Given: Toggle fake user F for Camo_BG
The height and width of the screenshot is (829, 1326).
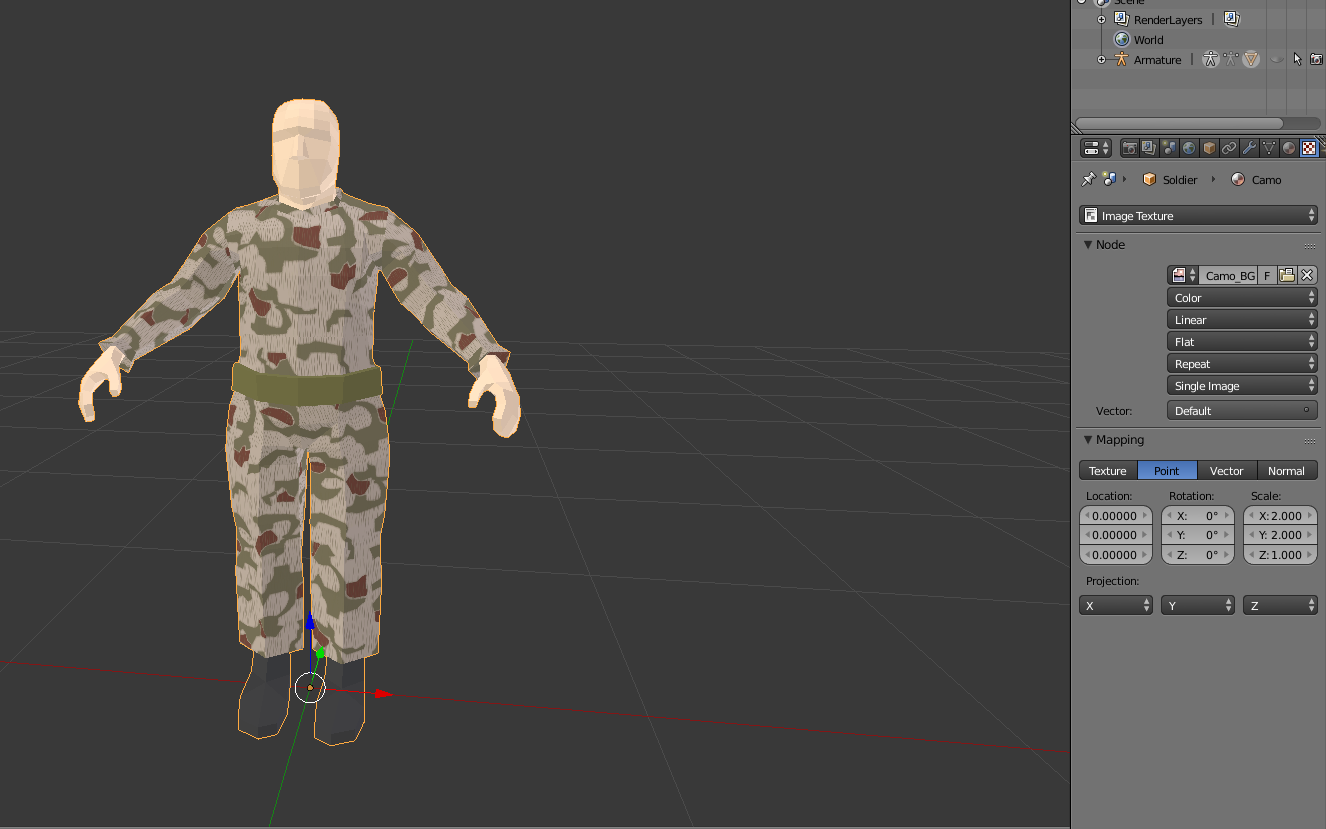Looking at the screenshot, I should (1267, 275).
